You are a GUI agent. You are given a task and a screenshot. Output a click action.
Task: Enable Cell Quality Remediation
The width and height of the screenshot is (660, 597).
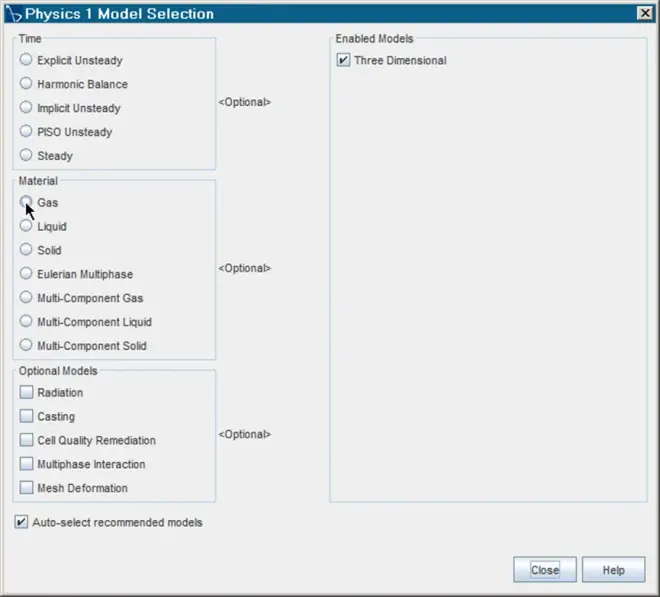pyautogui.click(x=26, y=440)
